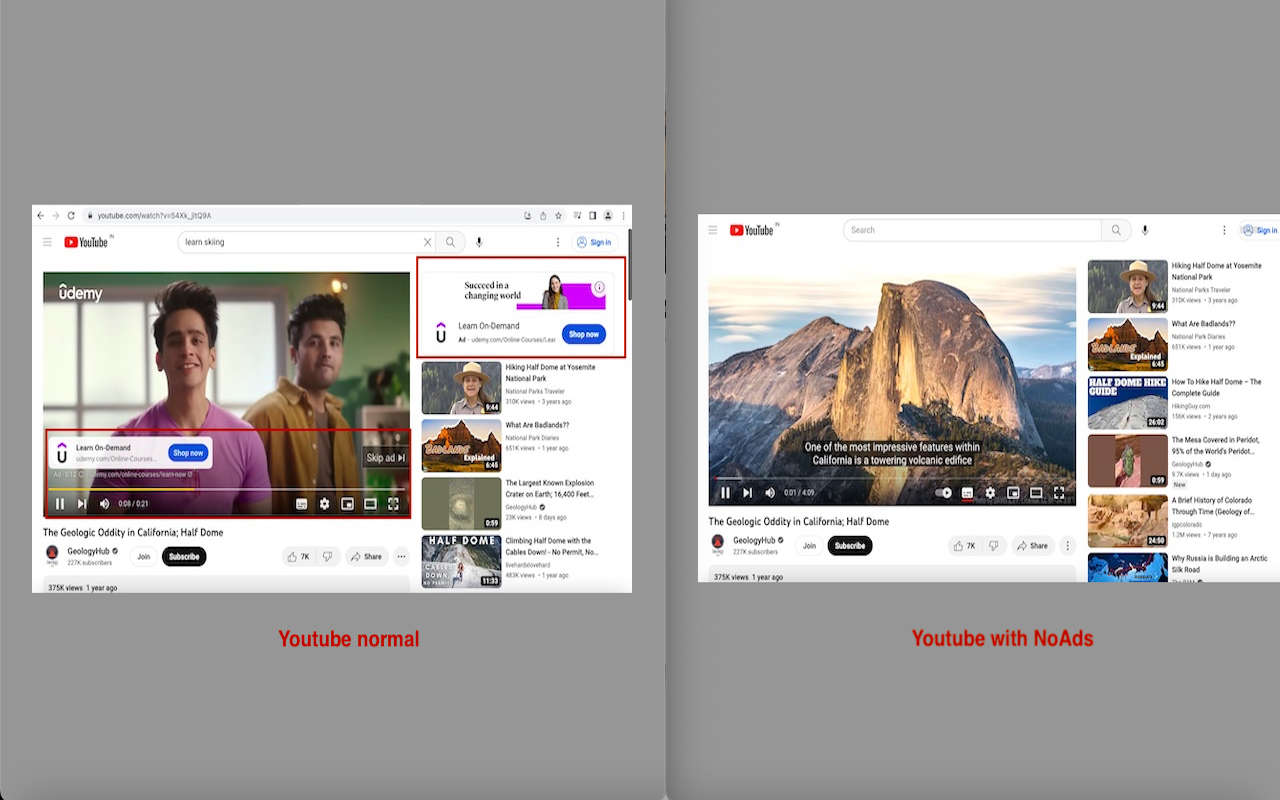Click the search magnifier in the left window
1280x800 pixels.
pos(451,242)
